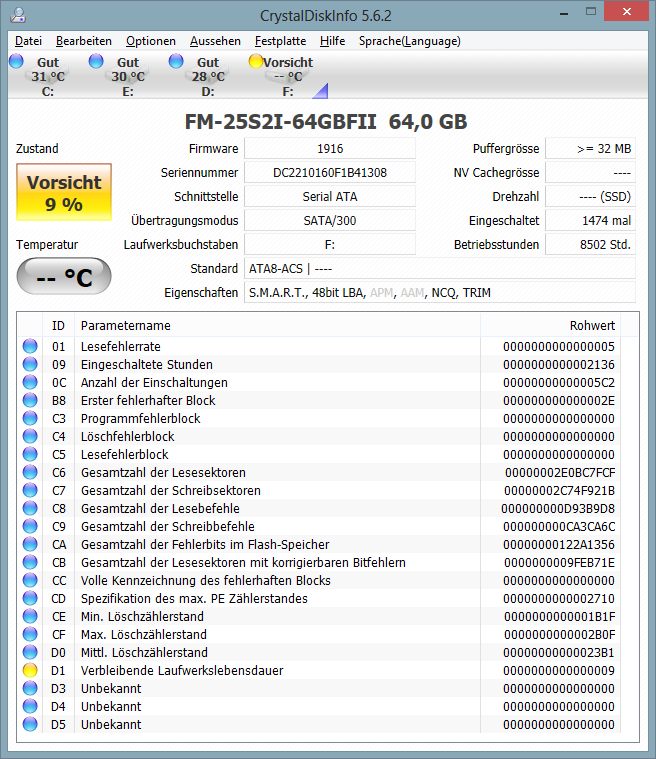Open the Optionen menu

pyautogui.click(x=151, y=41)
